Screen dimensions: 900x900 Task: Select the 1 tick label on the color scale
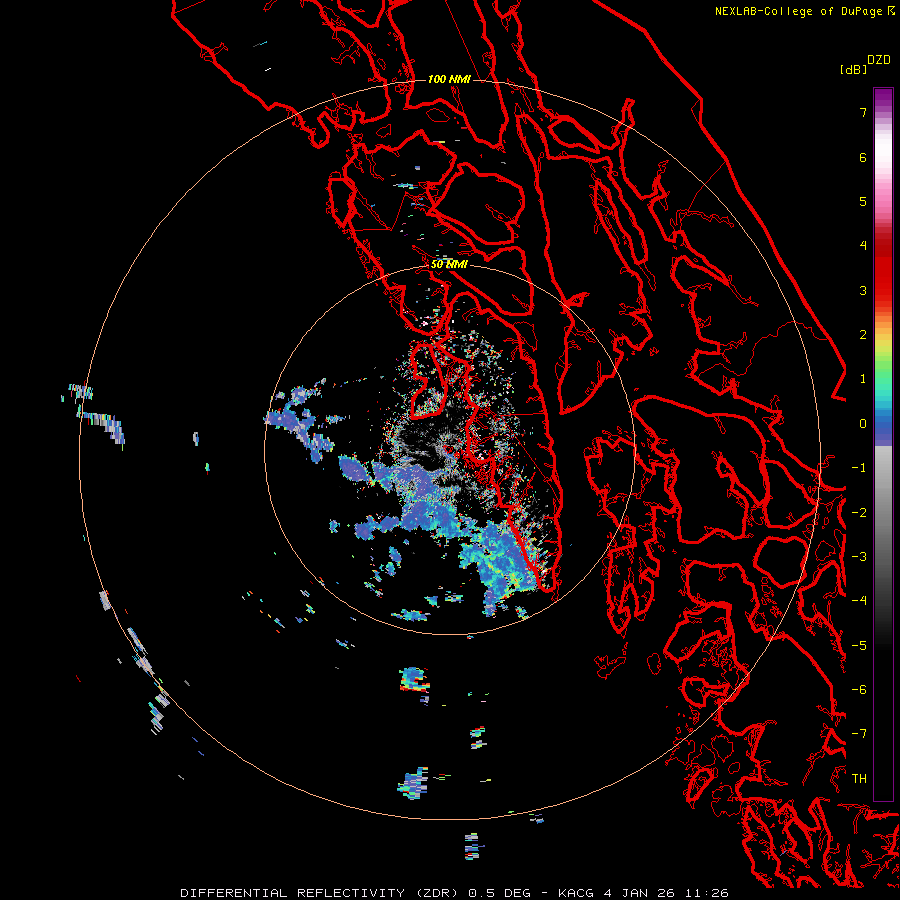863,379
